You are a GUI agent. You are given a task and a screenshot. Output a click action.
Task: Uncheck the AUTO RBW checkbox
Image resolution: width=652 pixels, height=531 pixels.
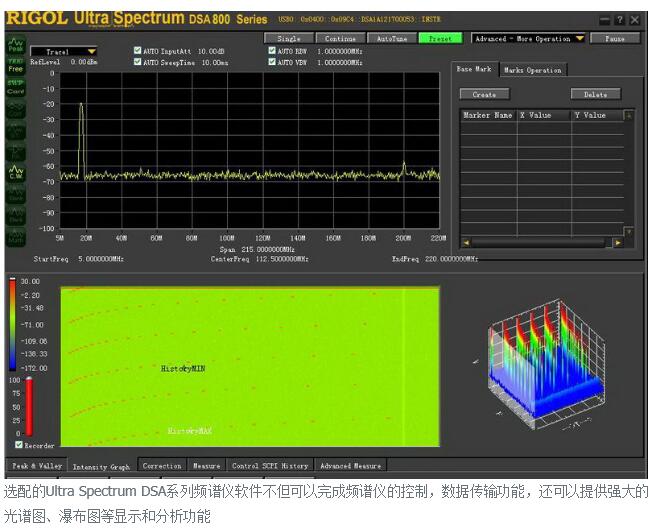point(272,50)
